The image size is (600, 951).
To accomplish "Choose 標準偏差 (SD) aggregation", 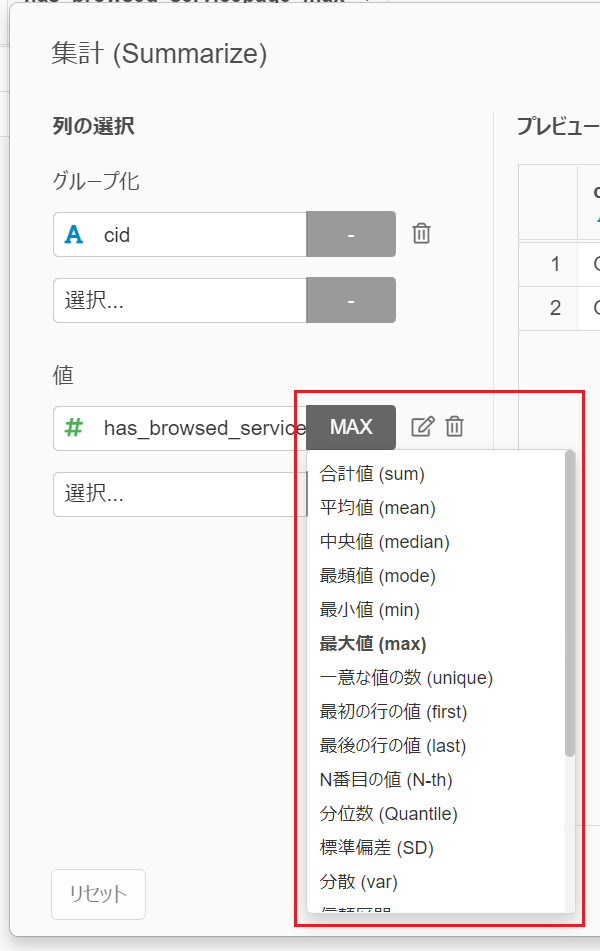I will [x=376, y=848].
